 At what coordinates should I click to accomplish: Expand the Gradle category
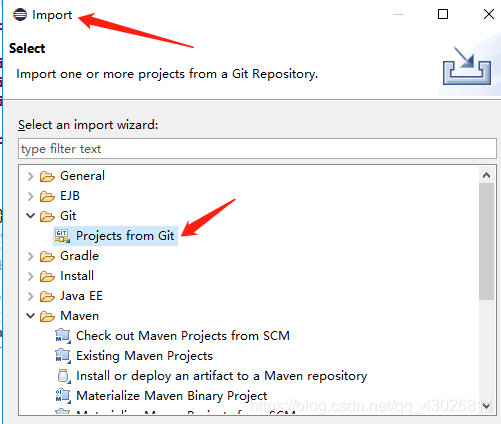[30, 256]
